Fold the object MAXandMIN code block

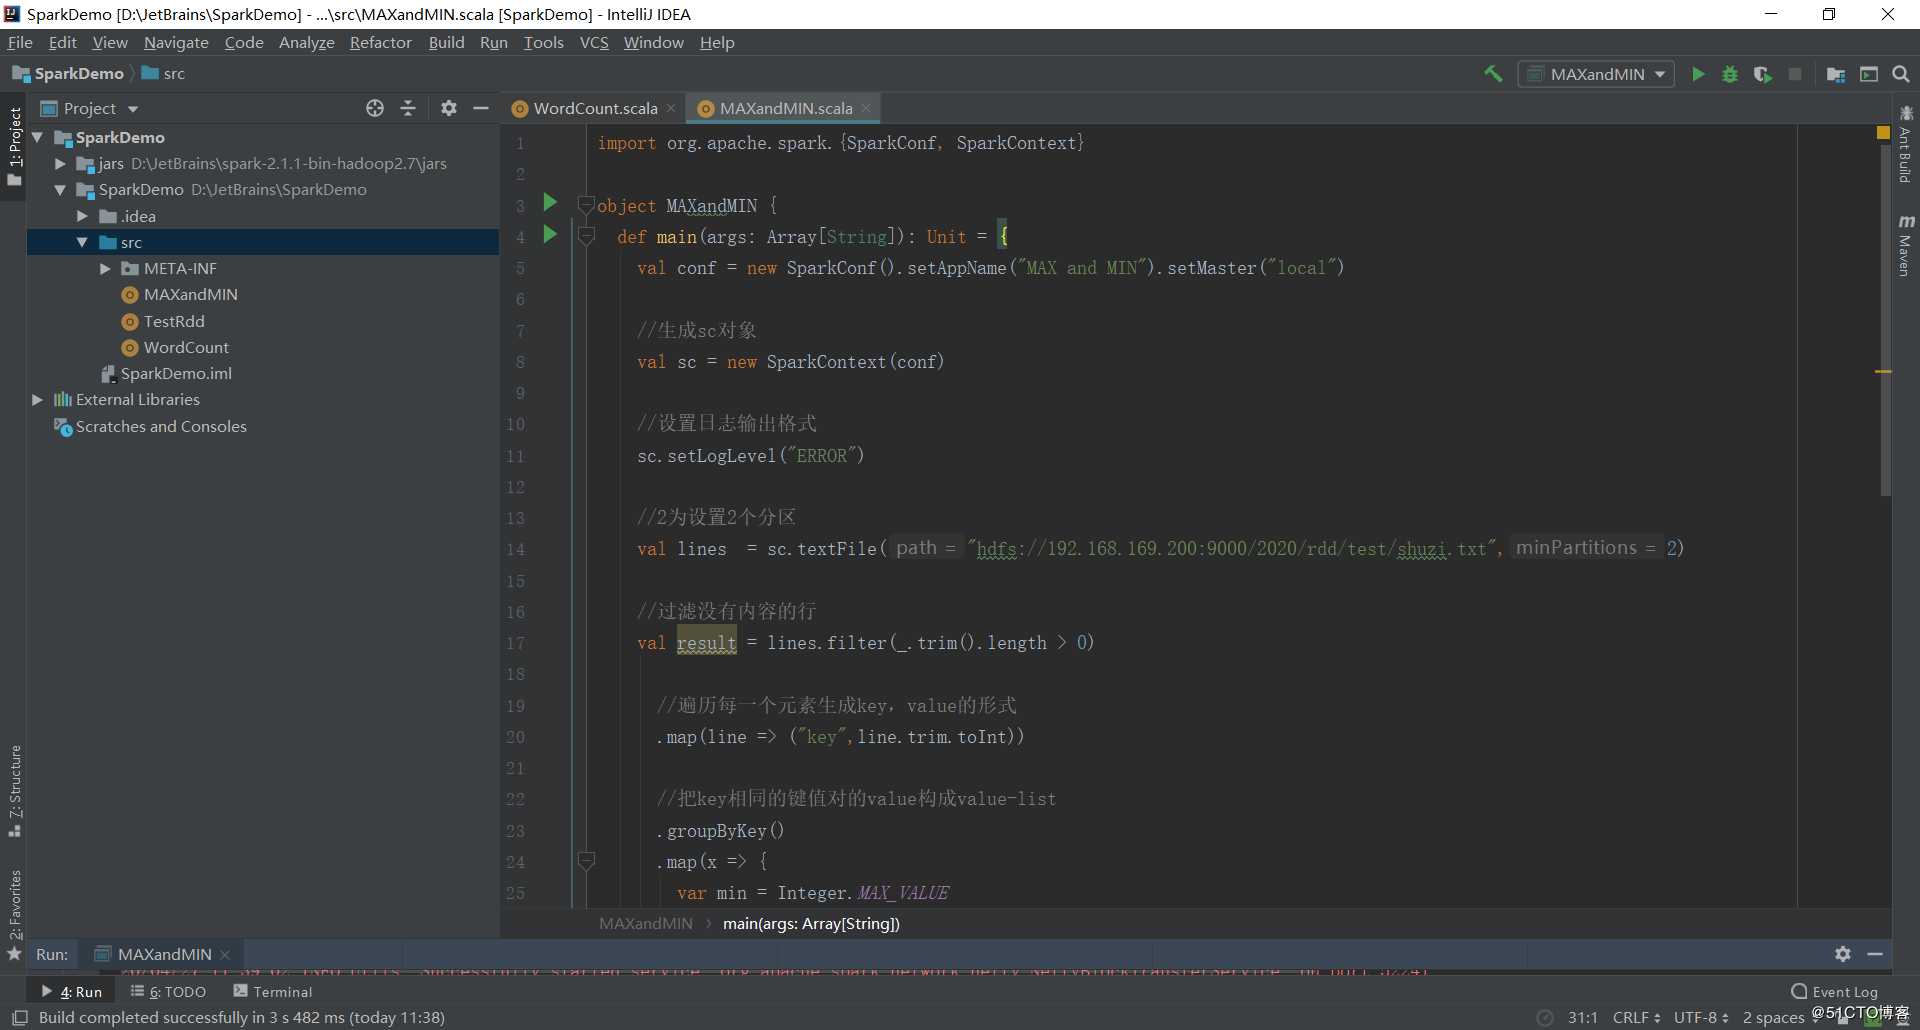tap(587, 205)
